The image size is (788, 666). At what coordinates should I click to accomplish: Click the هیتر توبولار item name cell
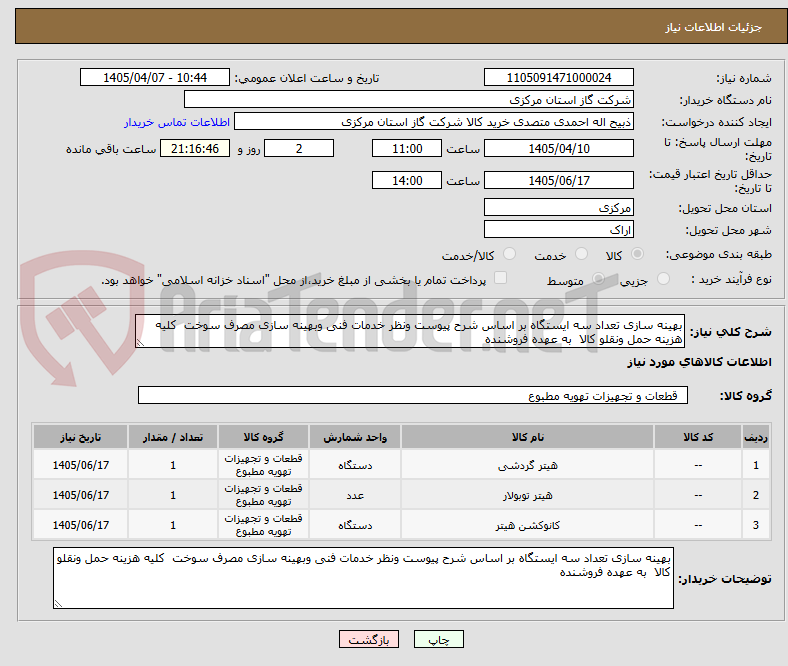click(x=527, y=495)
